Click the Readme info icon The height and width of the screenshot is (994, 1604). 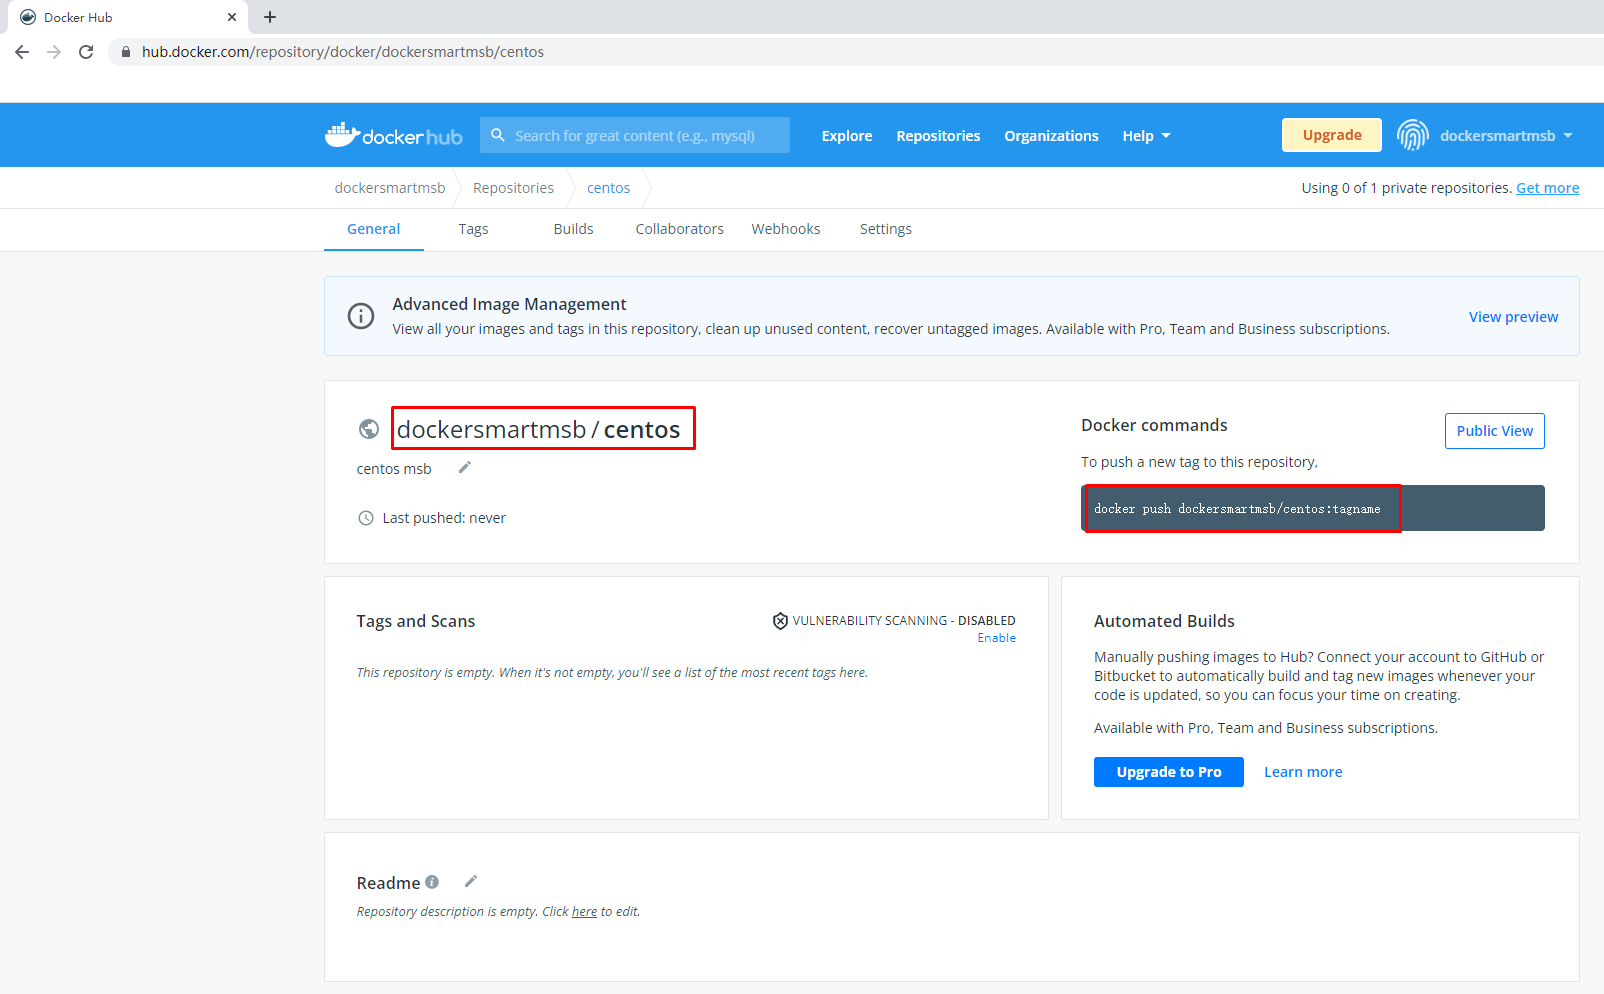click(x=432, y=882)
